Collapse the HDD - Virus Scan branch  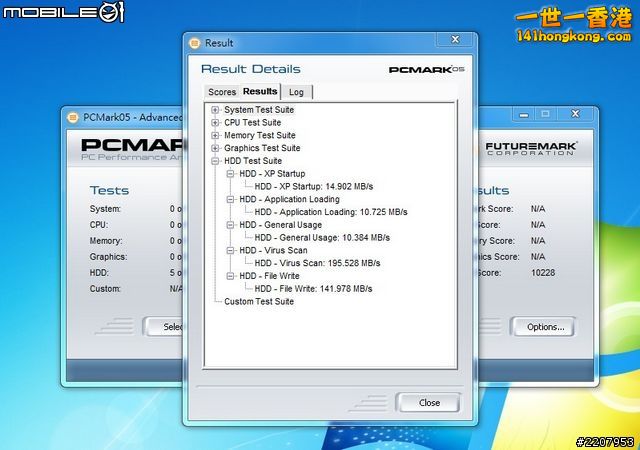231,251
